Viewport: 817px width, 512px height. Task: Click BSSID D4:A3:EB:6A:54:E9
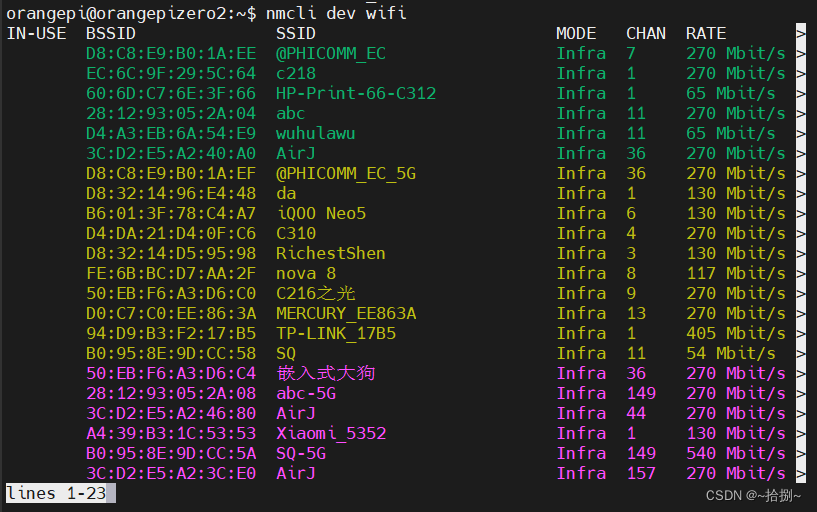[x=171, y=133]
